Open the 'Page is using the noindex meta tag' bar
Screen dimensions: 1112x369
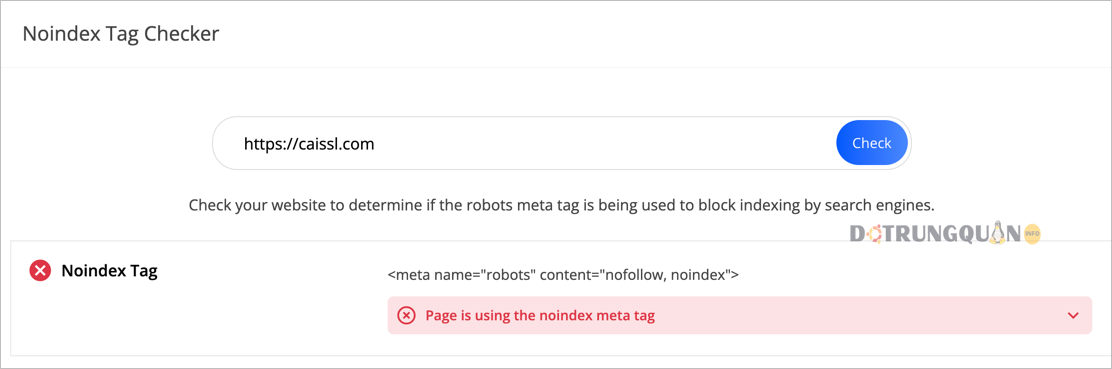740,315
